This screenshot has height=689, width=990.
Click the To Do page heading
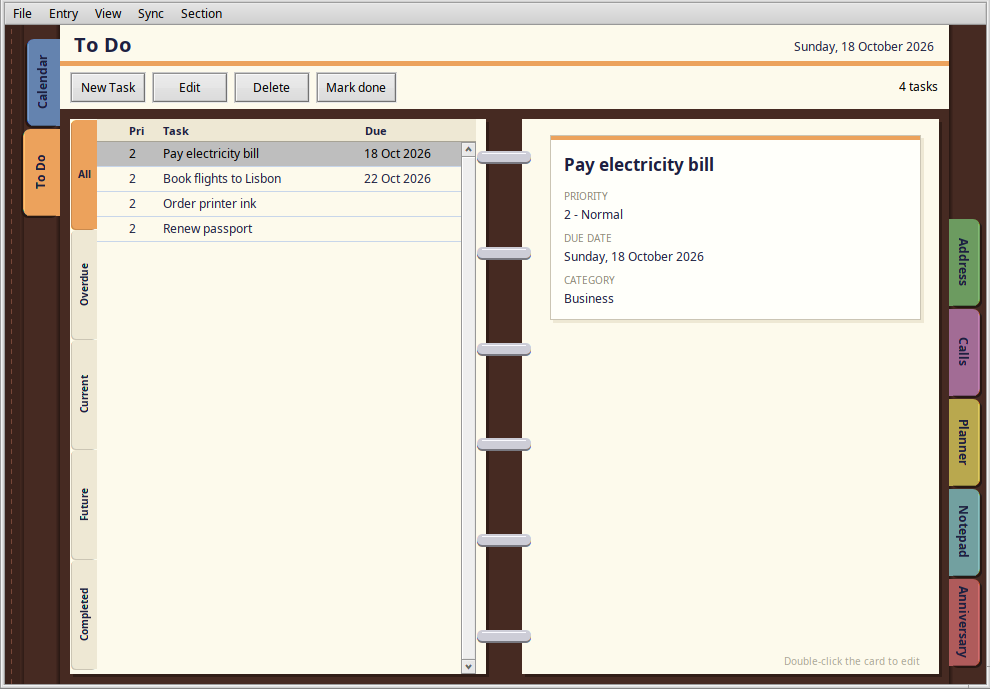click(102, 45)
